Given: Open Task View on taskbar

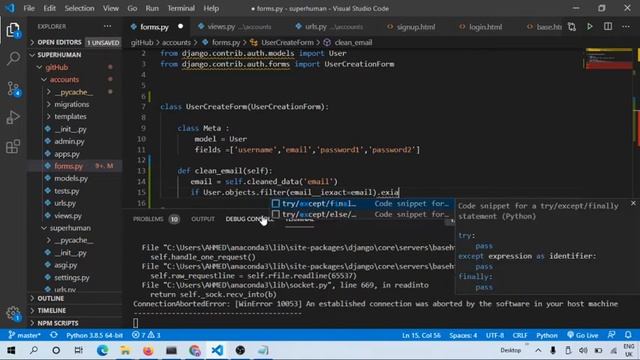Looking at the screenshot, I should (x=79, y=350).
